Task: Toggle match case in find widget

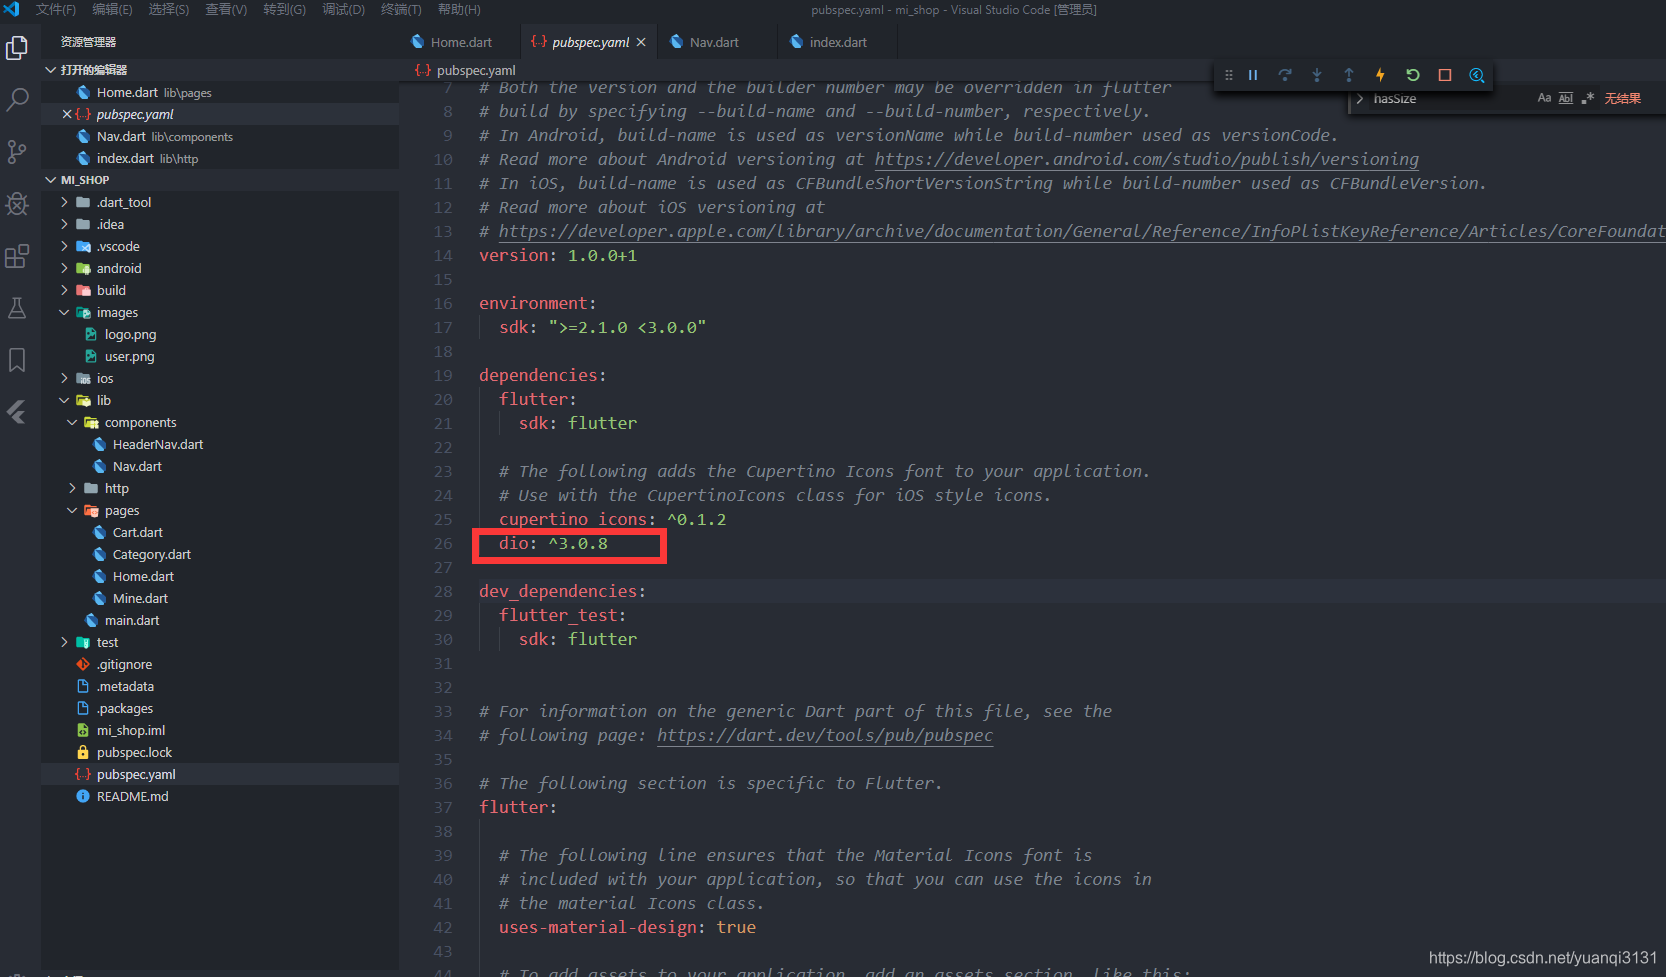Action: click(x=1544, y=98)
